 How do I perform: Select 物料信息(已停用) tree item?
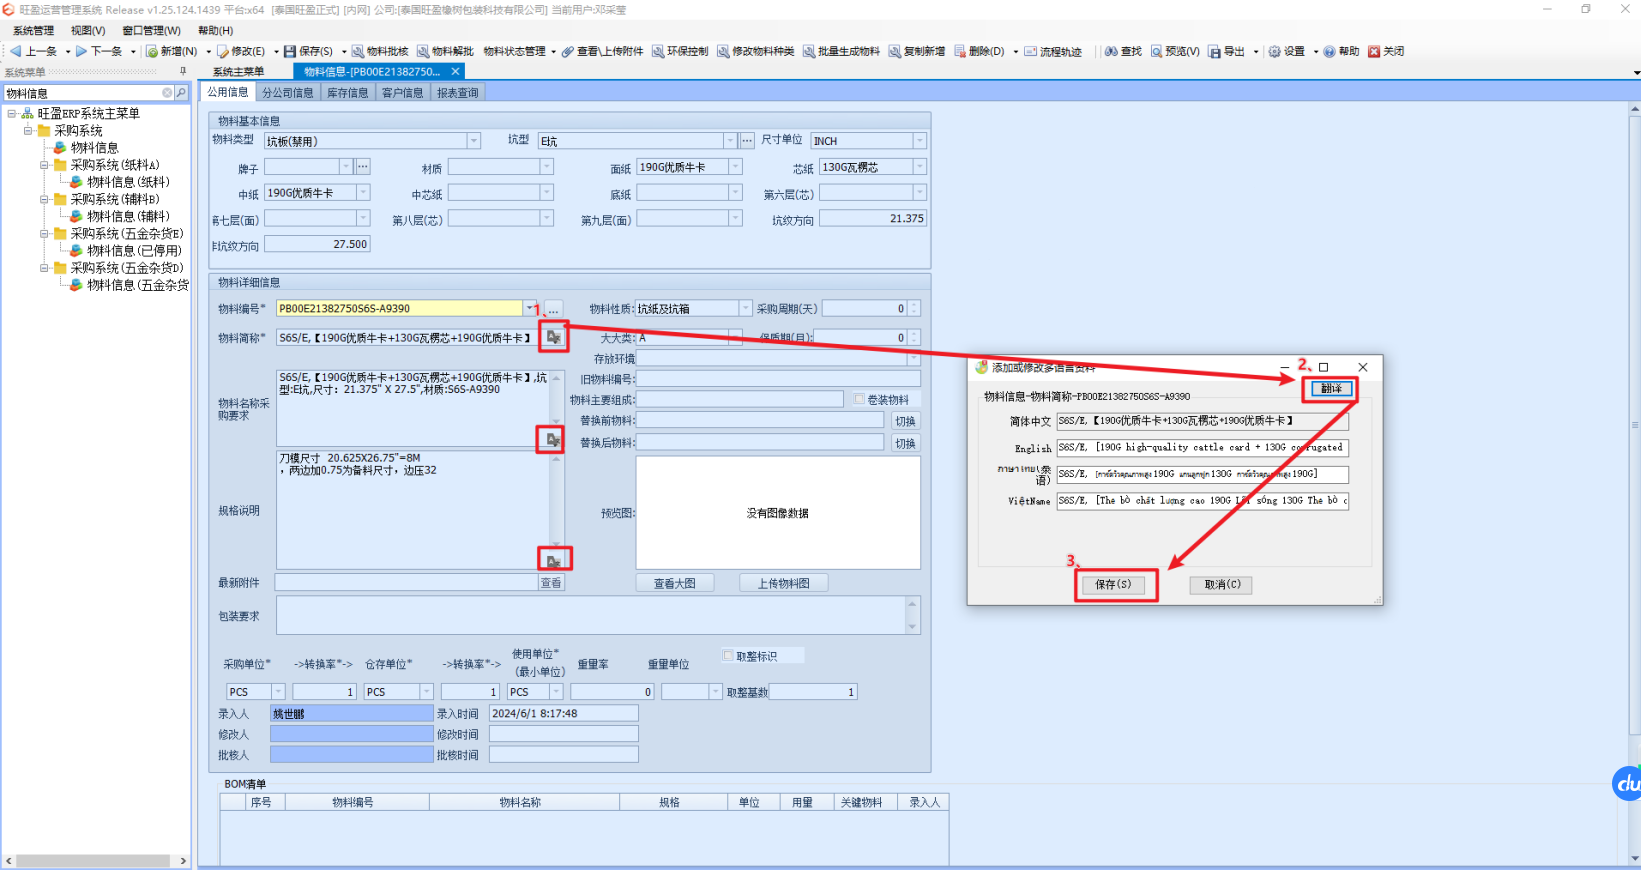coord(134,251)
